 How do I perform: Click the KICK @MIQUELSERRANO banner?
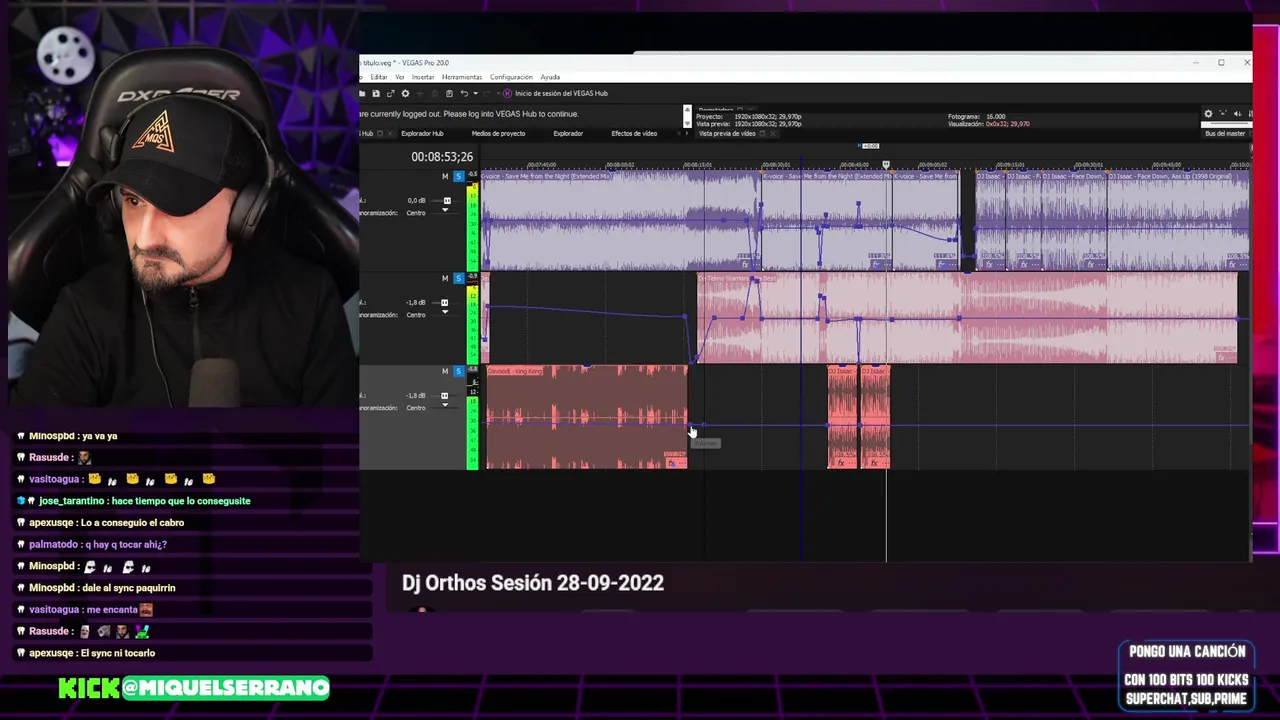(194, 687)
